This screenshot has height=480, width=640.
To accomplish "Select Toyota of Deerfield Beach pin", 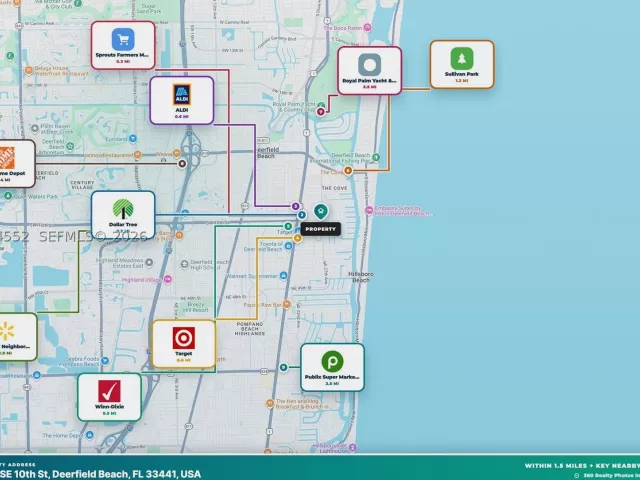I will (289, 246).
